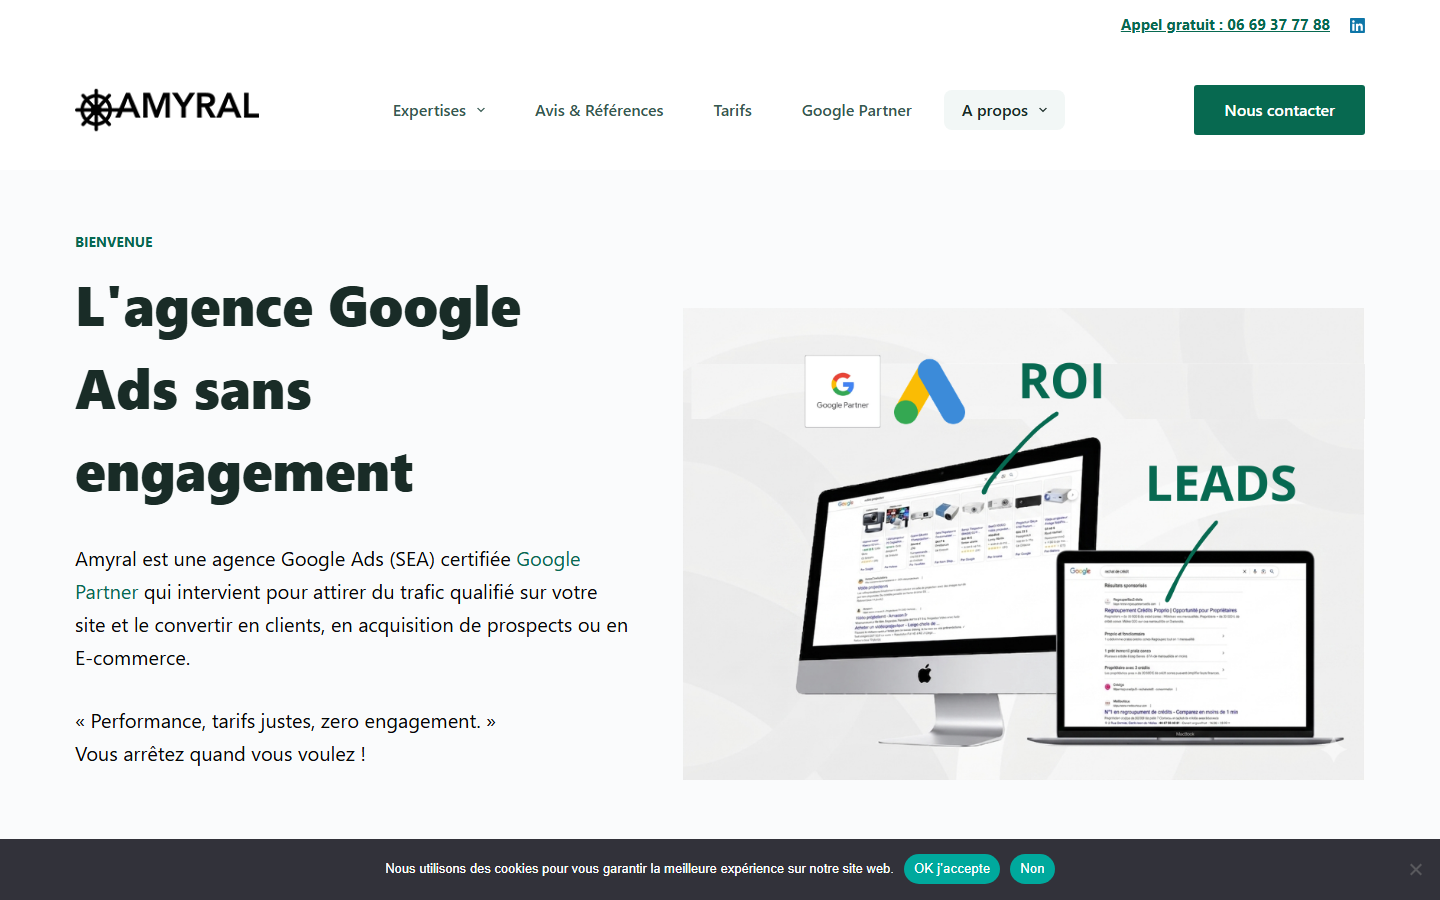The image size is (1440, 900).
Task: Click the Amyral ship wheel logo
Action: point(96,110)
